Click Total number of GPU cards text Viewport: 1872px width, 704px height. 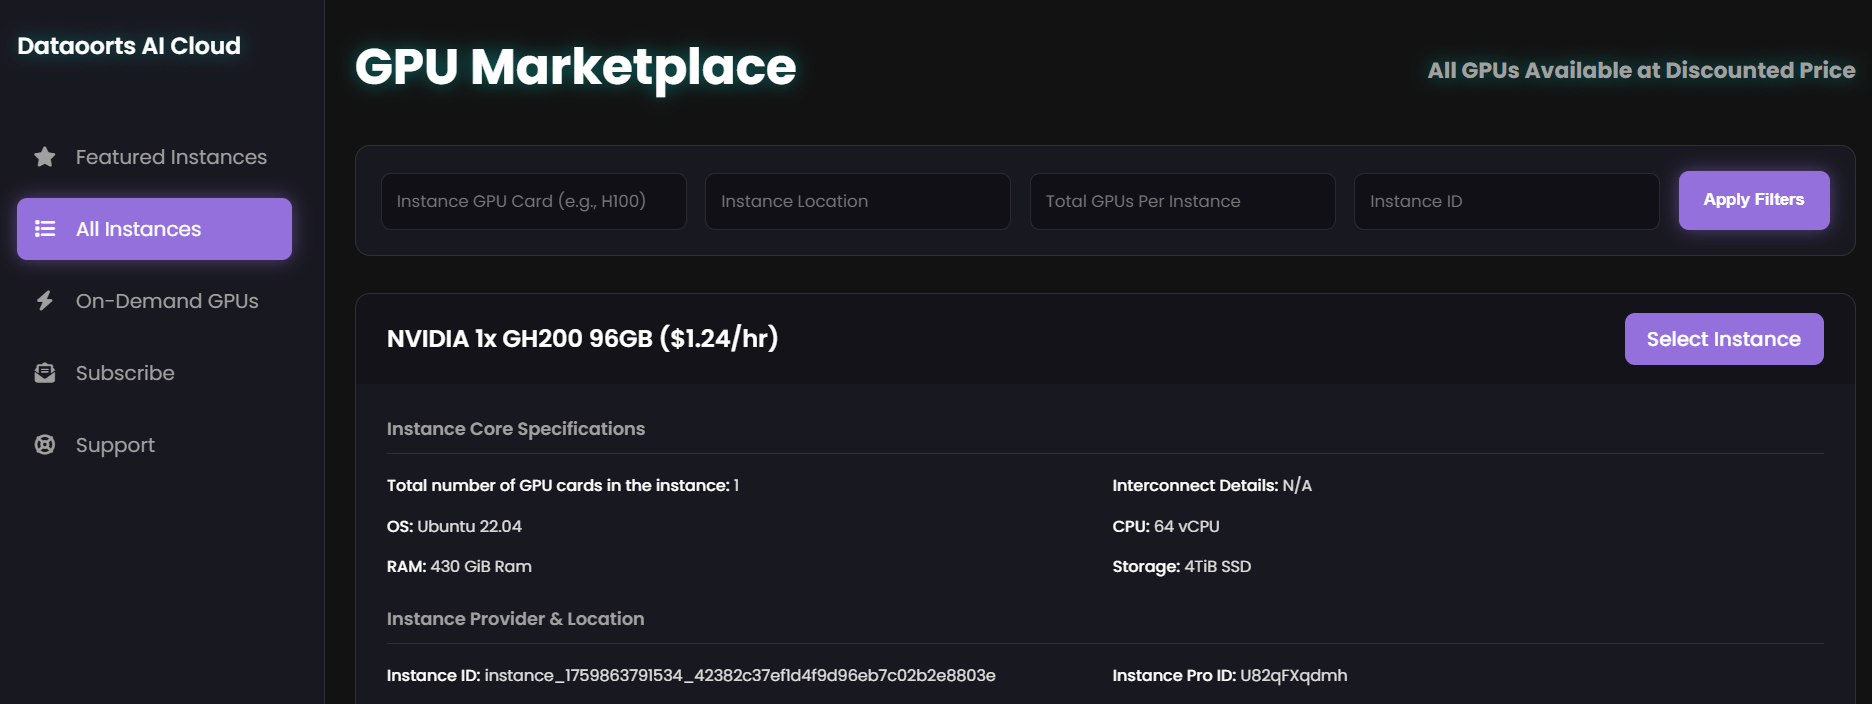click(563, 485)
